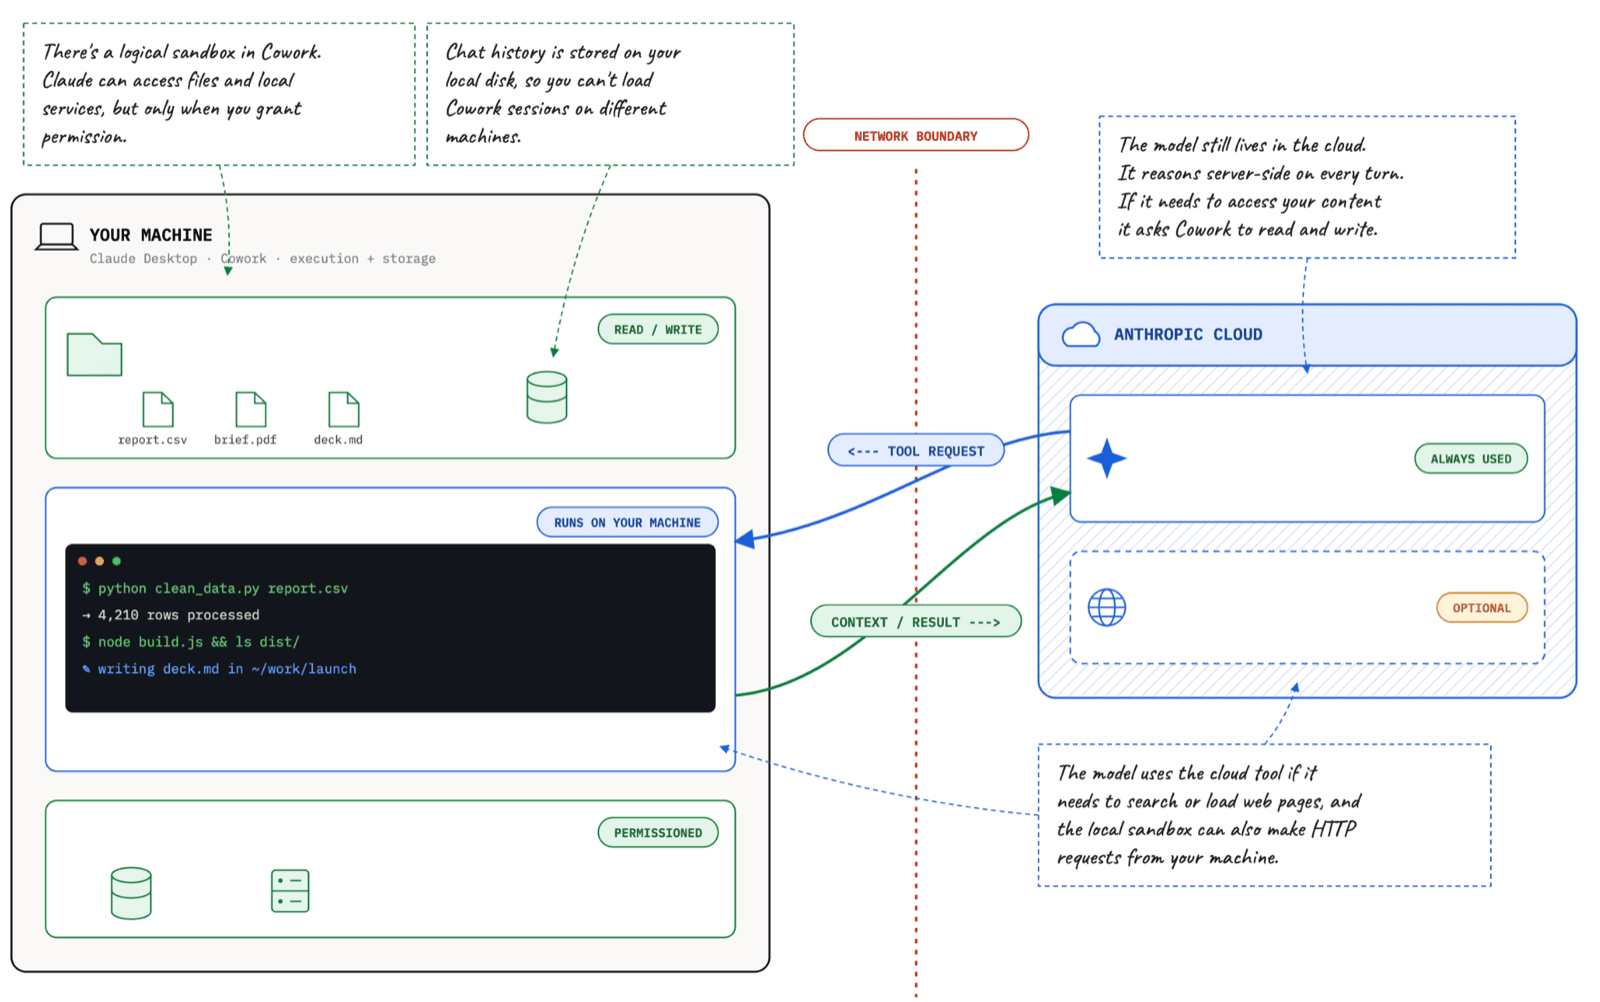Click the server rack icon in the PERMISSIONED panel
The height and width of the screenshot is (1002, 1600).
click(x=290, y=891)
